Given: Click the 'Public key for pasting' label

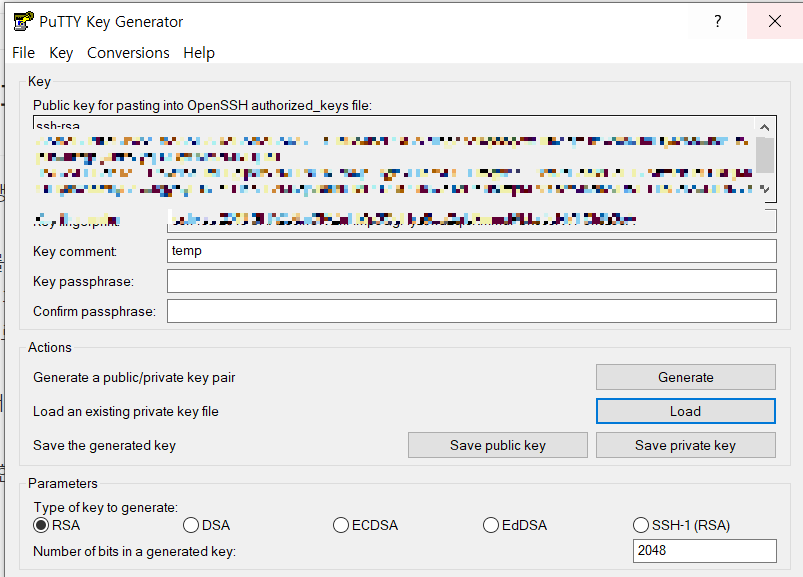Looking at the screenshot, I should tap(202, 105).
